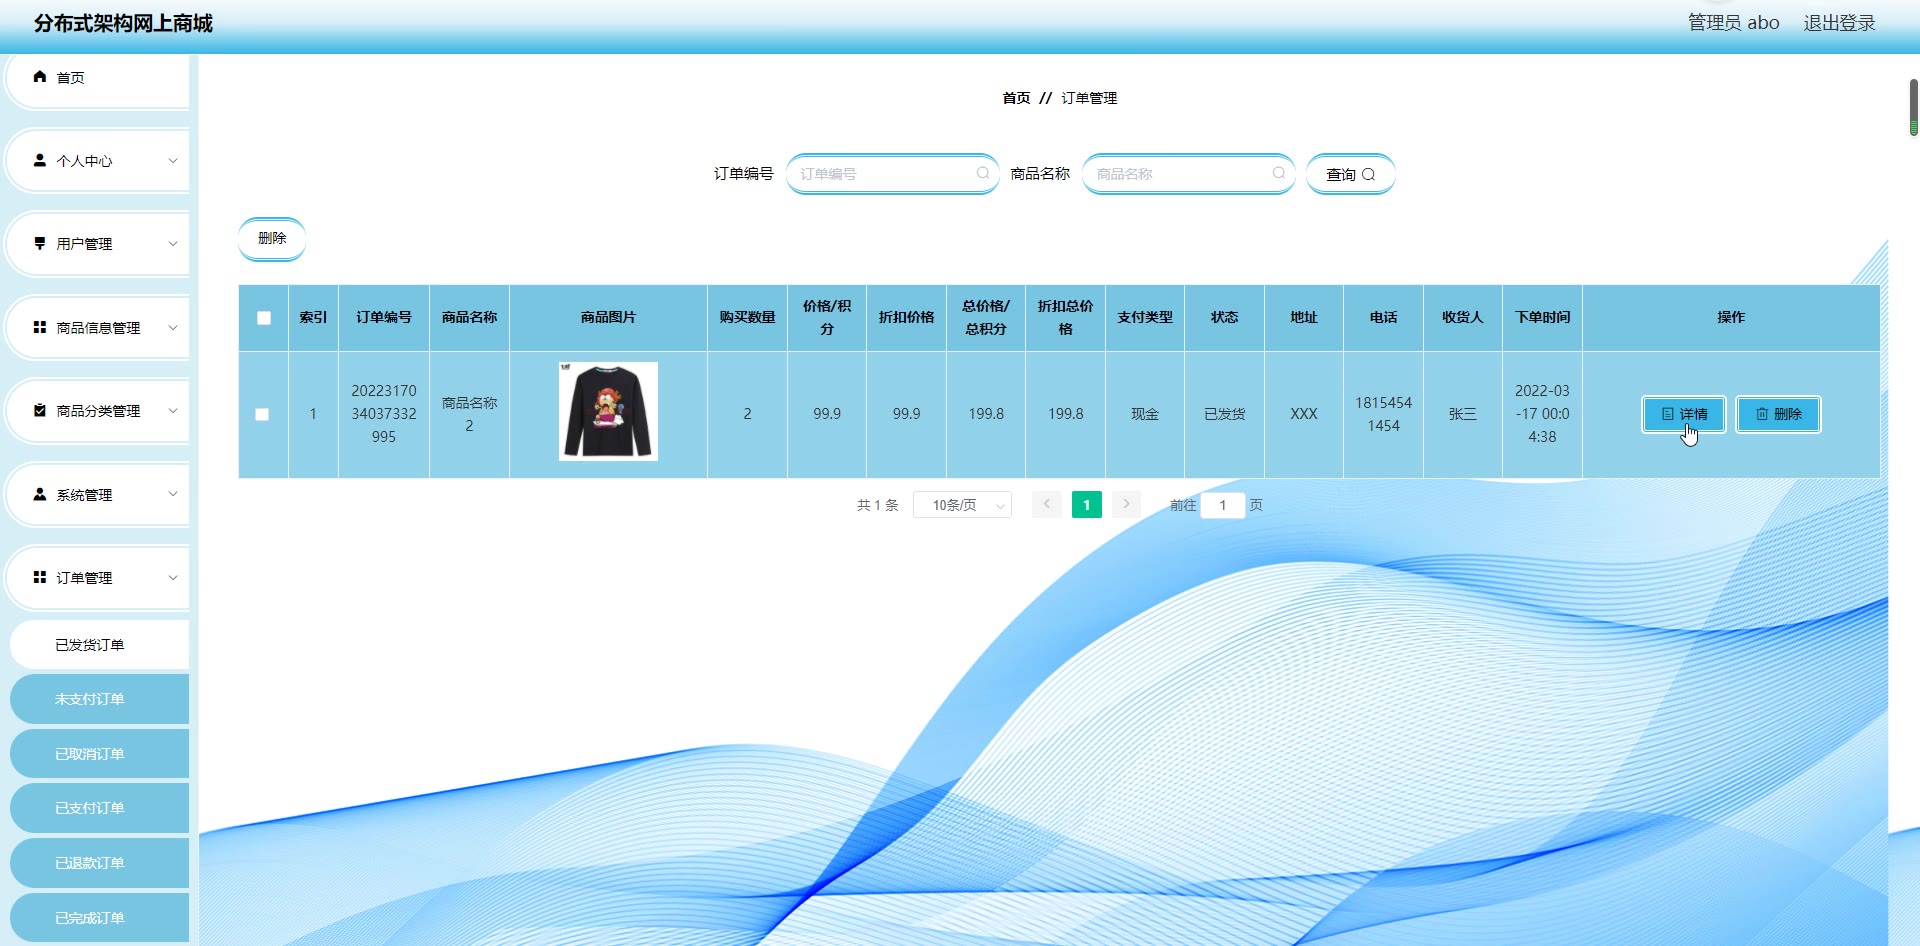This screenshot has height=946, width=1920.
Task: Go to the next page arrow
Action: [1126, 504]
